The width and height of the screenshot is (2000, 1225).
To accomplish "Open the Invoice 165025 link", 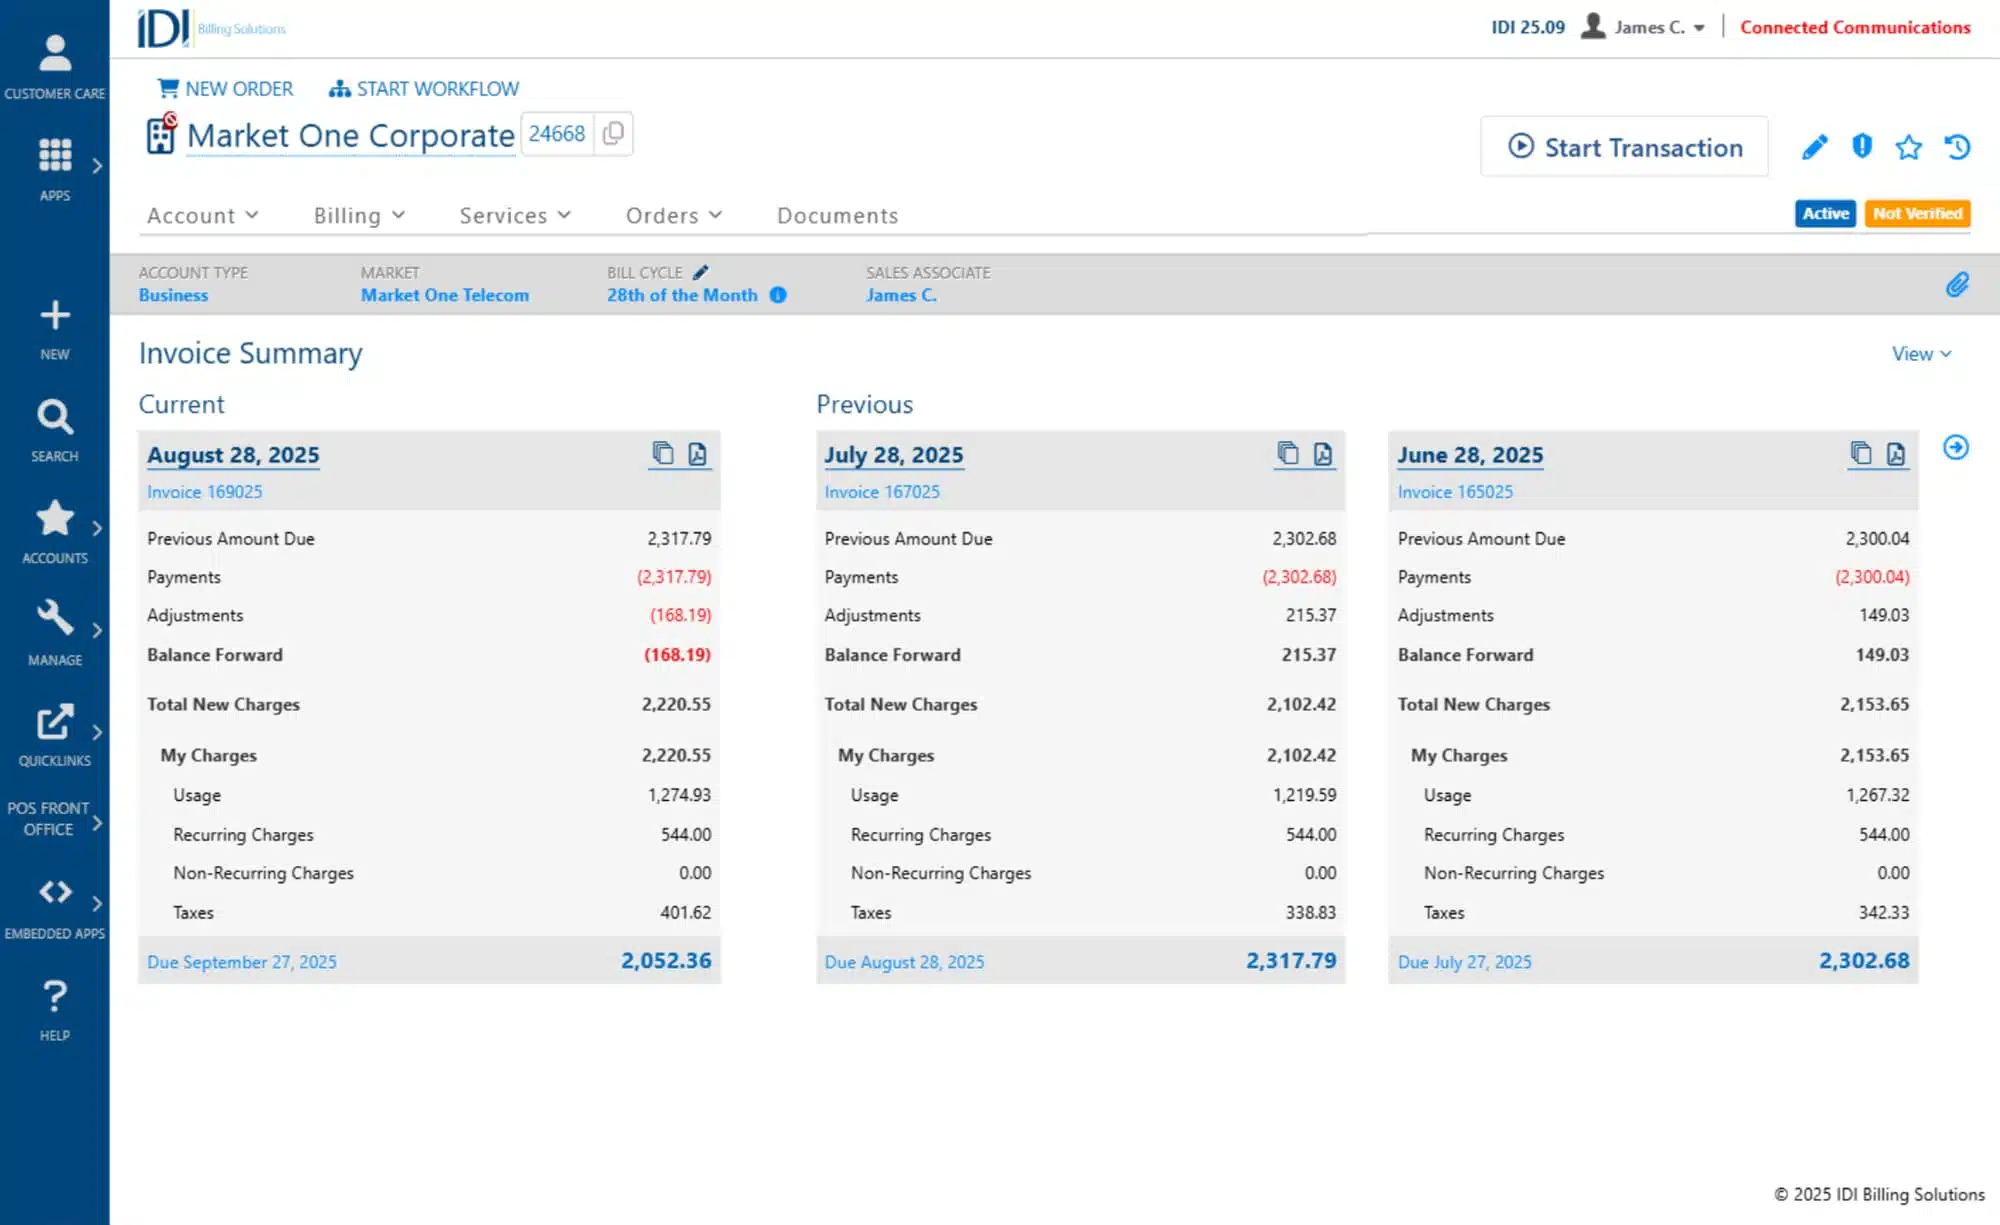I will click(x=1455, y=492).
